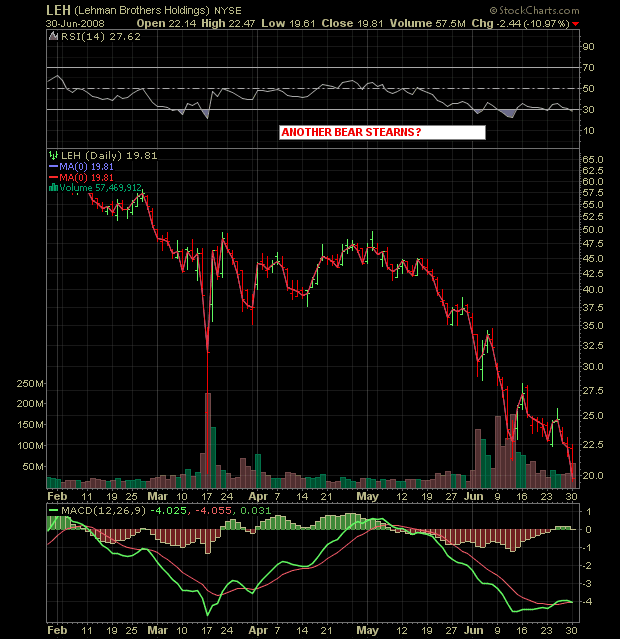Click the 90 label on the RSI axis
The width and height of the screenshot is (620, 639).
[588, 46]
